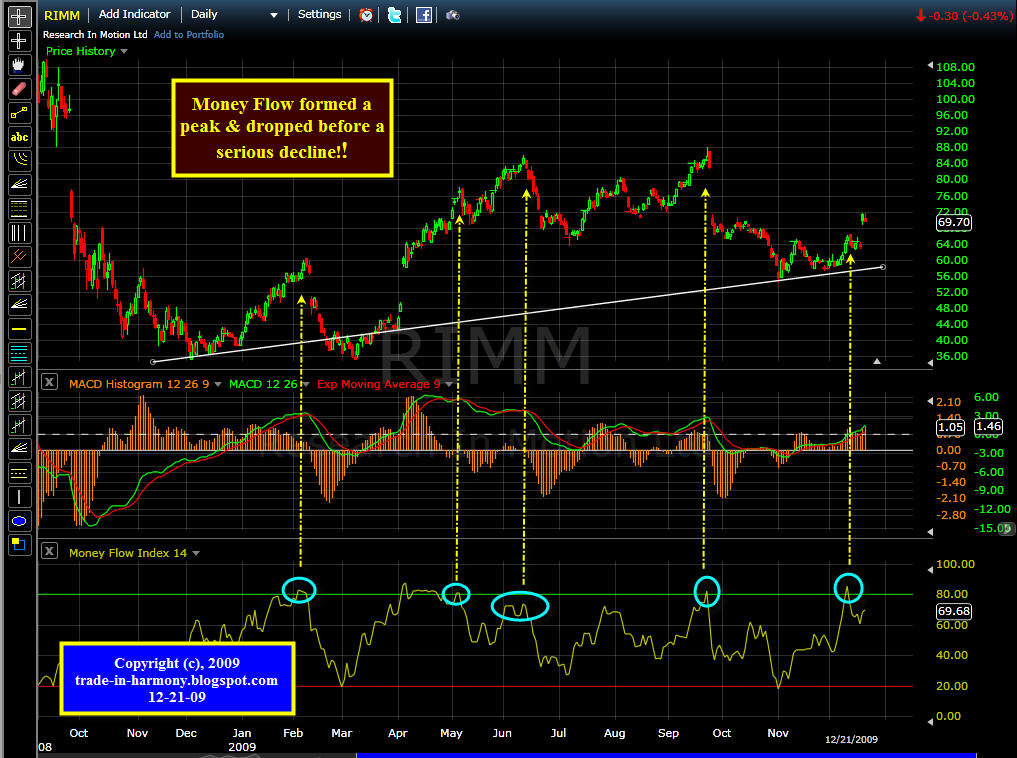Screen dimensions: 1017x758
Task: Select the pink eraser tool
Action: pos(19,89)
